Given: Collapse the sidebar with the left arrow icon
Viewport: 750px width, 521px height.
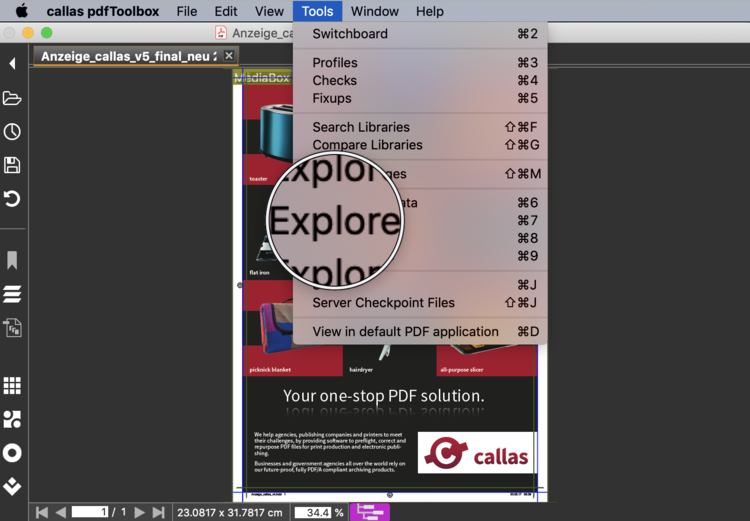Looking at the screenshot, I should click(12, 63).
